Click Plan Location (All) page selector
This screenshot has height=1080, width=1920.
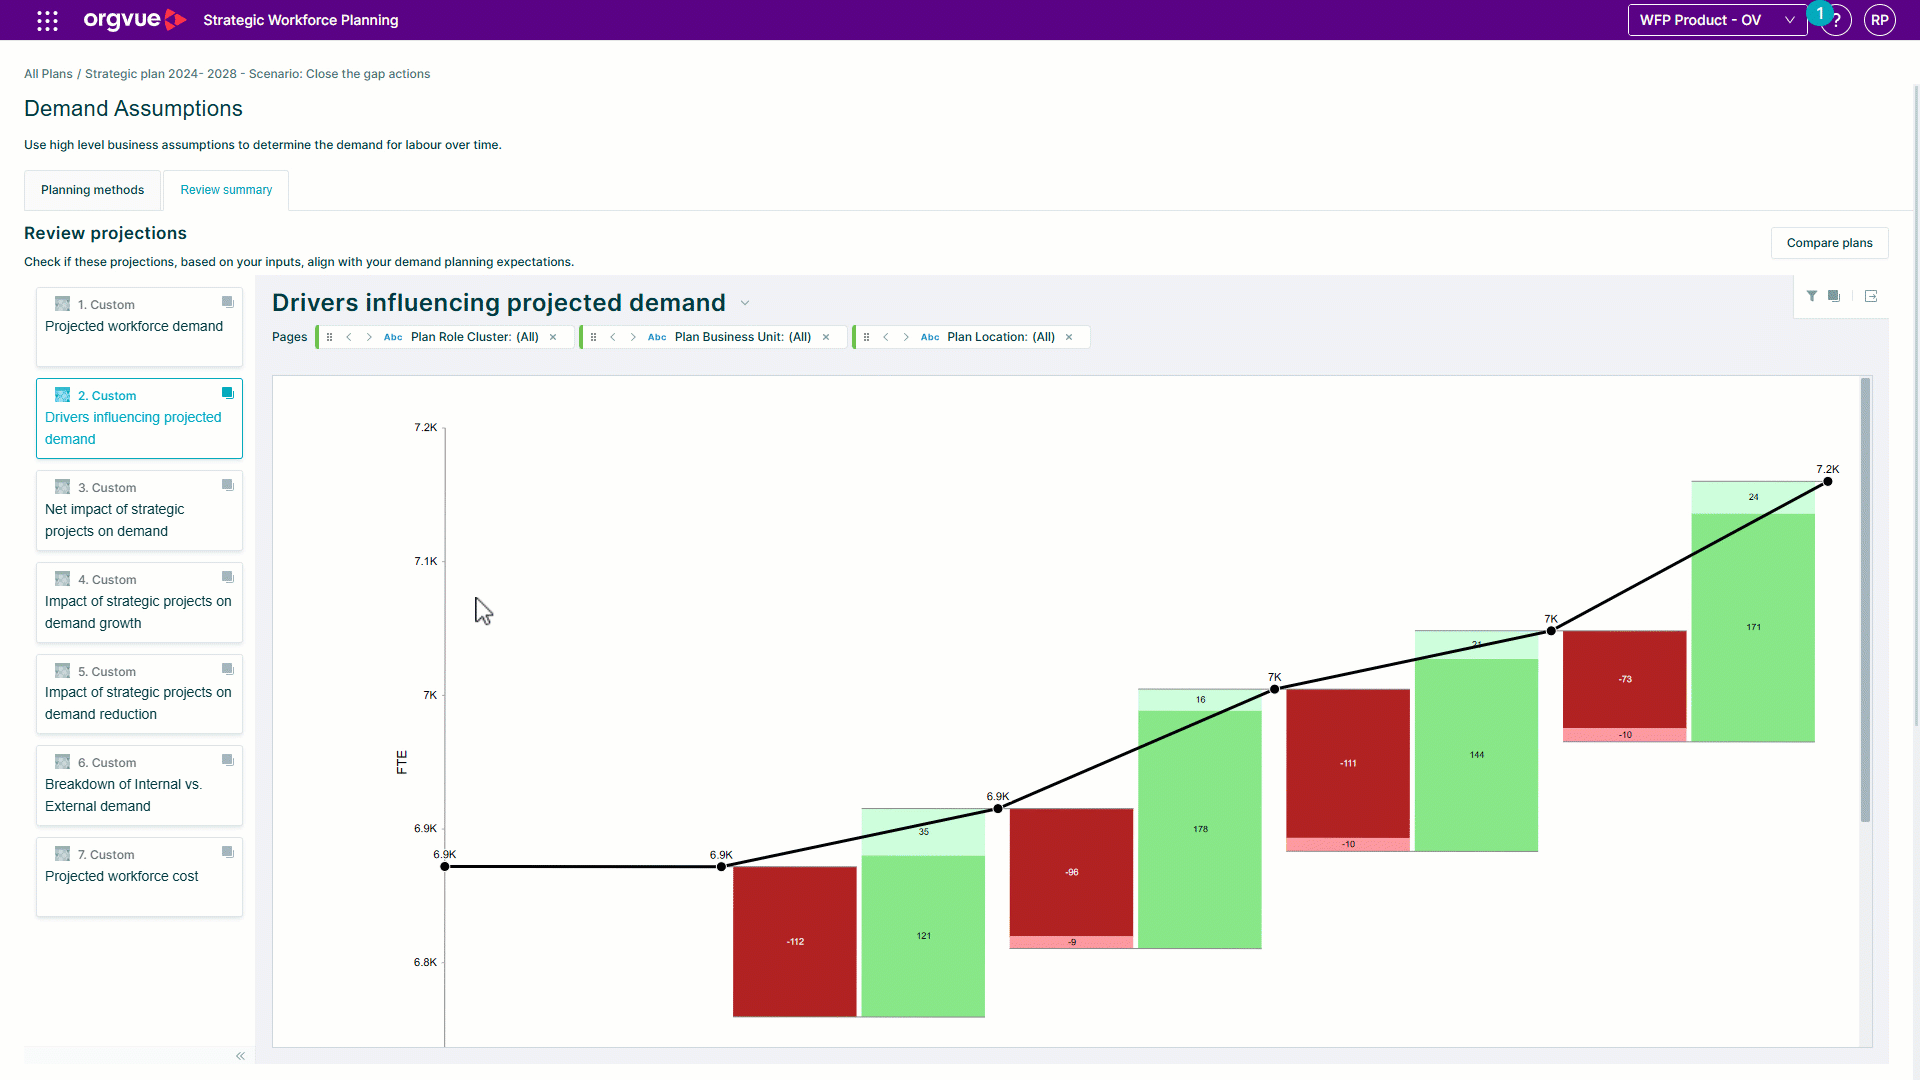coord(1000,337)
